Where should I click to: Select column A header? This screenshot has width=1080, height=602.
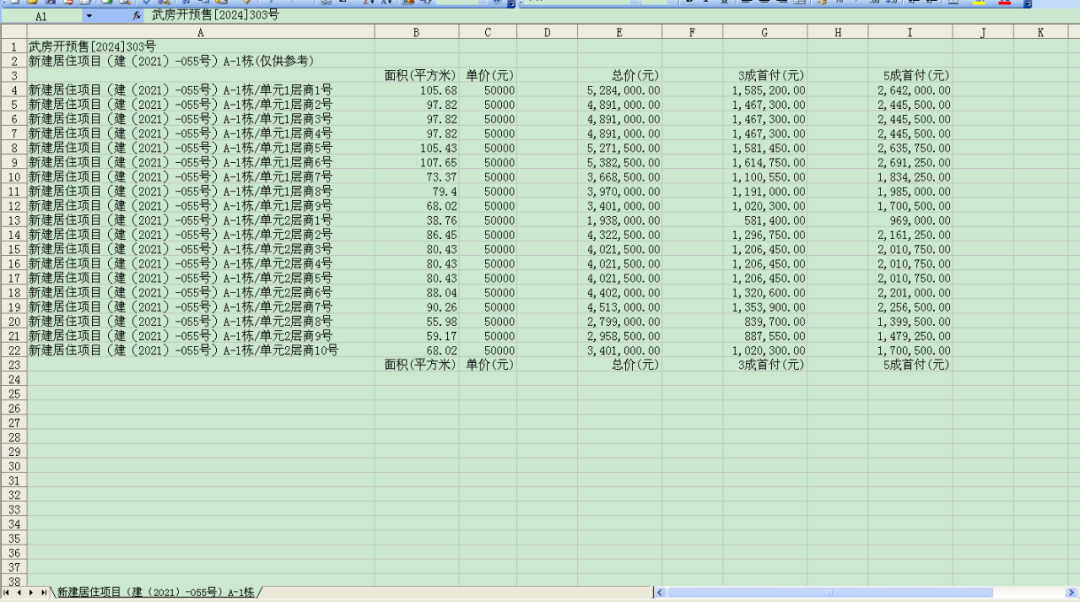[x=200, y=32]
